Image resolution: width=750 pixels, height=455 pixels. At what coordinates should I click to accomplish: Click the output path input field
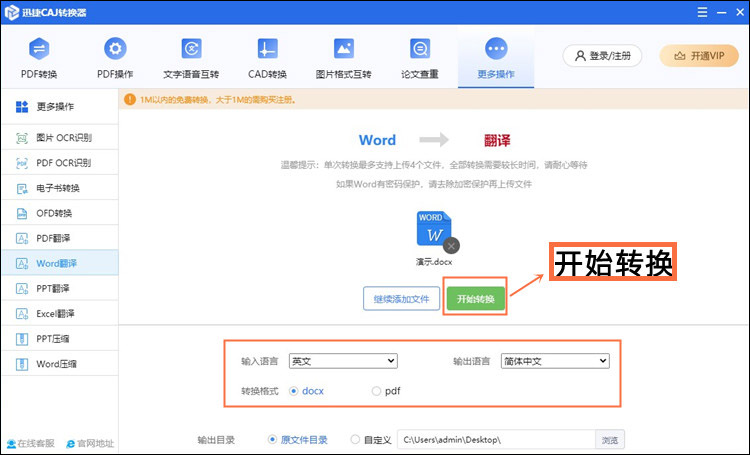pyautogui.click(x=496, y=440)
